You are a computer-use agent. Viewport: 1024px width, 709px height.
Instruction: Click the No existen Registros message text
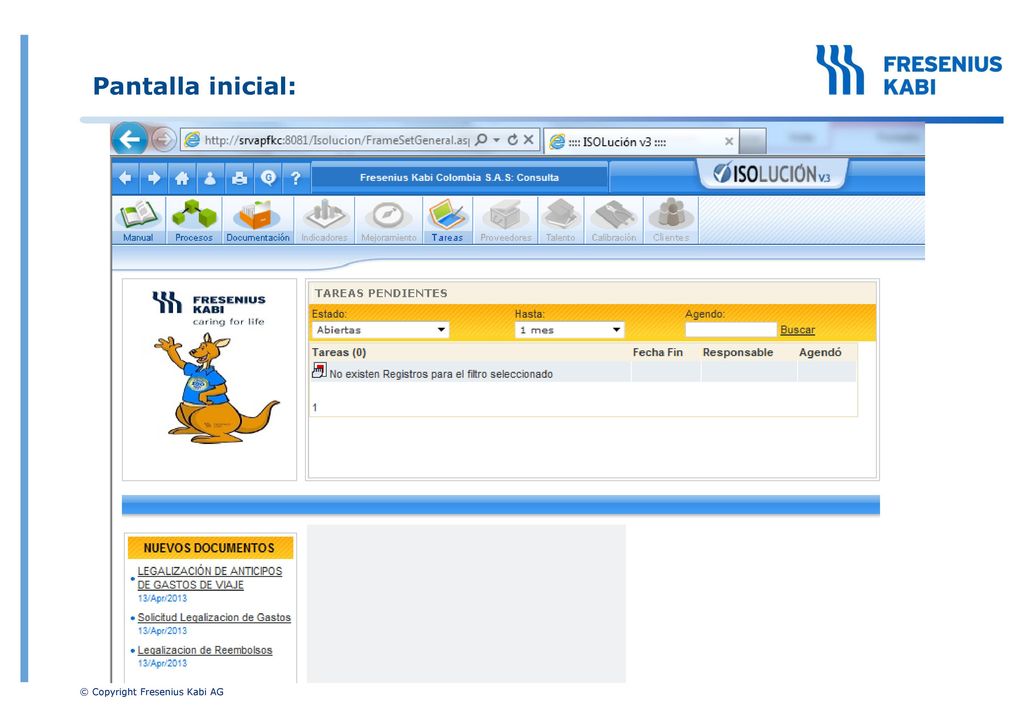tap(441, 374)
